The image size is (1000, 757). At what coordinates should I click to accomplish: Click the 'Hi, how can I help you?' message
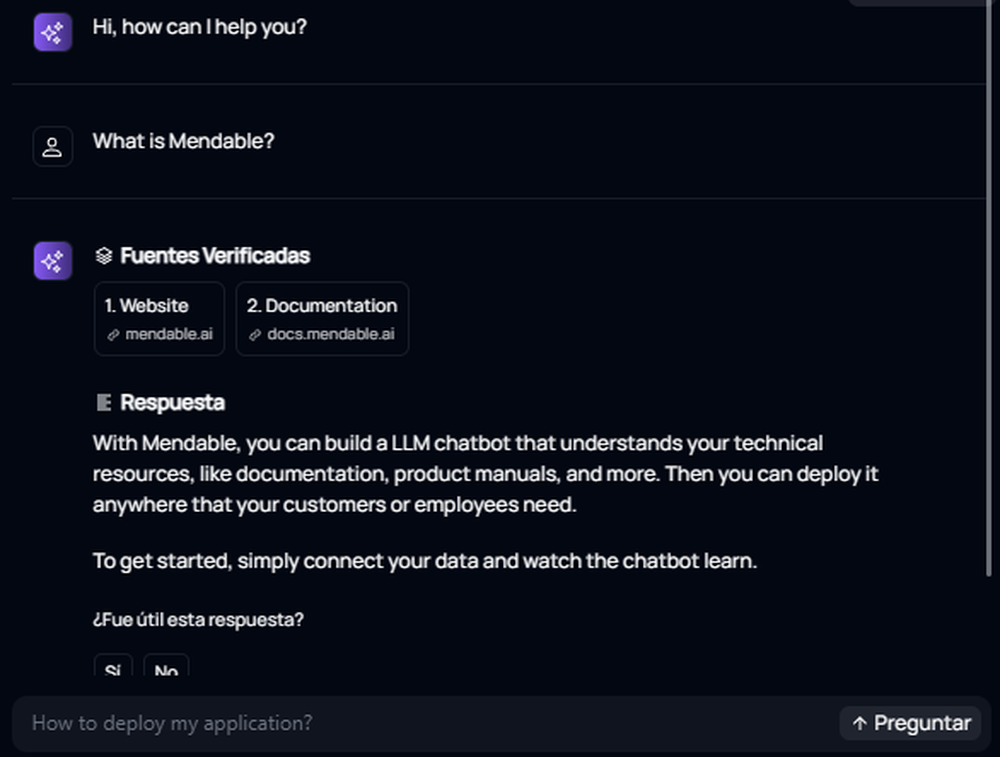(x=200, y=27)
